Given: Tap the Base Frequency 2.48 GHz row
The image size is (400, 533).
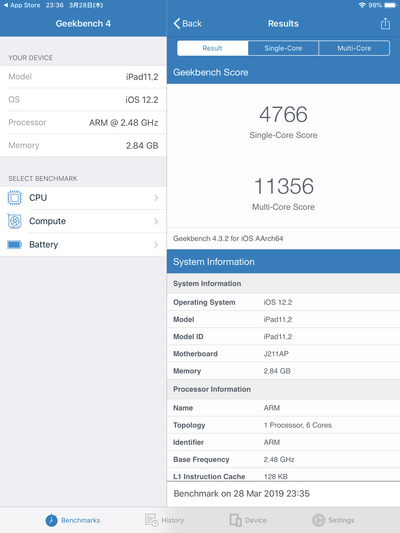Looking at the screenshot, I should point(283,460).
